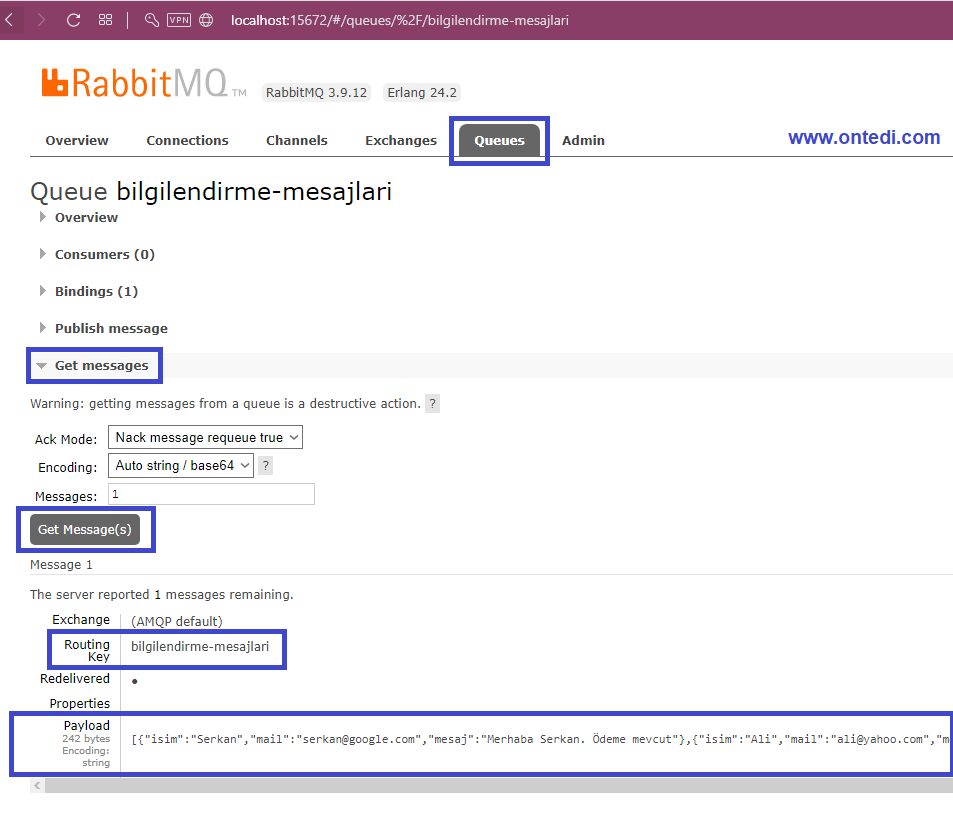Expand the Publish message section
This screenshot has height=814, width=953.
[x=111, y=329]
